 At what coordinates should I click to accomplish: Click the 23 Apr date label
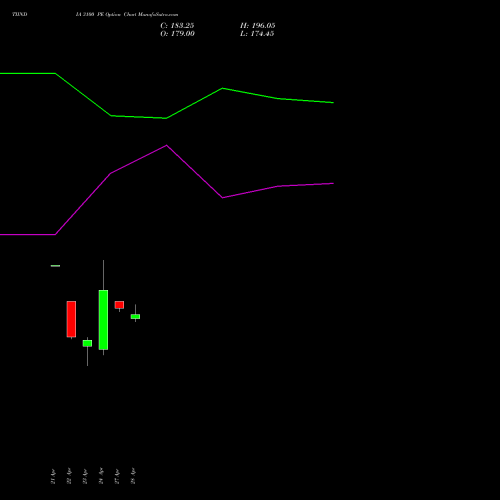[x=85, y=476]
